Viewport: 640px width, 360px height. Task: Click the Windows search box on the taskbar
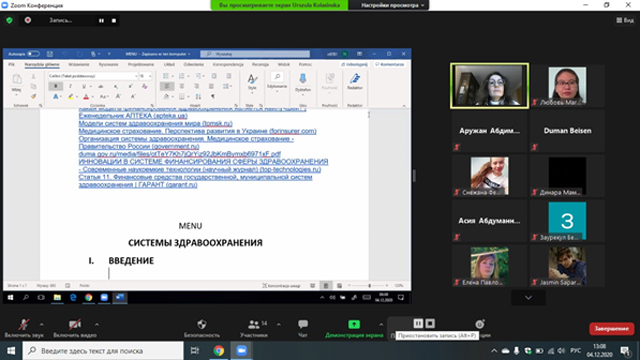pyautogui.click(x=103, y=351)
